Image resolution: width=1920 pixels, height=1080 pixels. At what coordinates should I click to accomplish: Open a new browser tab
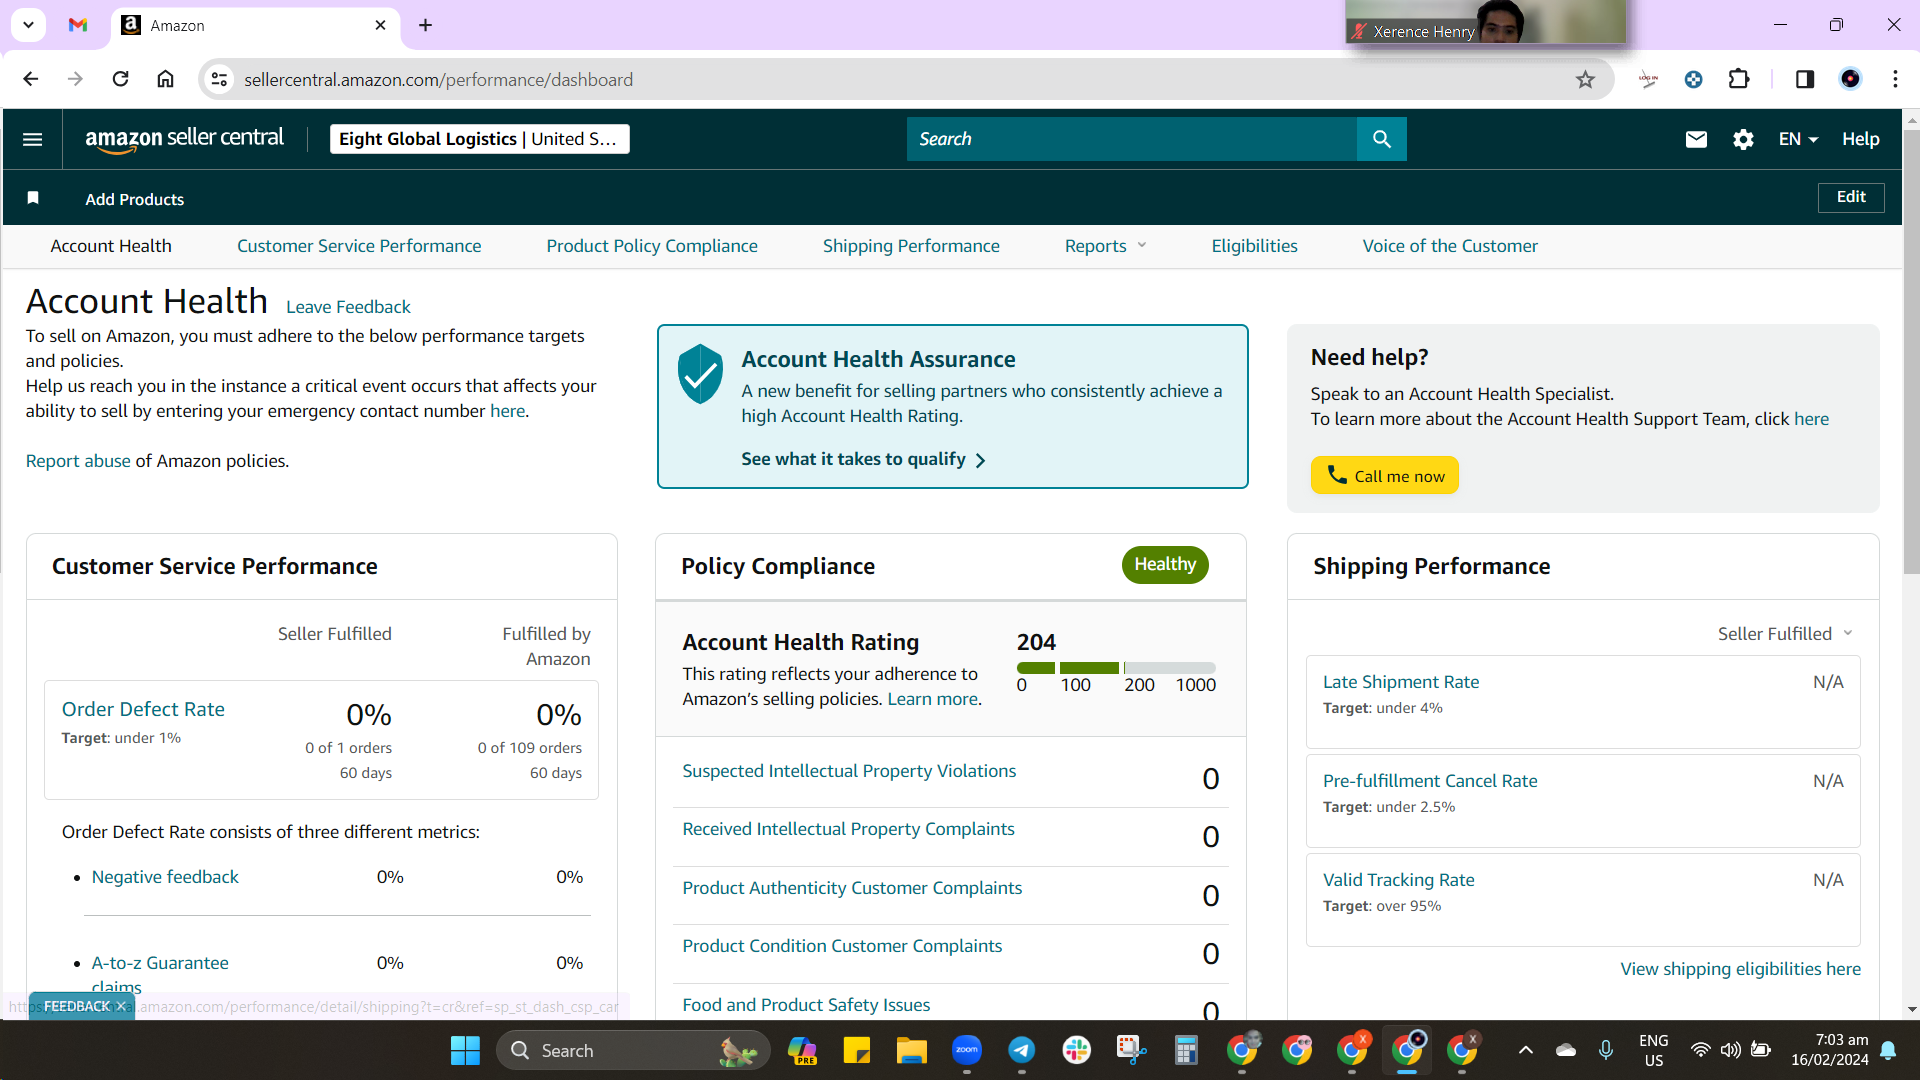(425, 25)
